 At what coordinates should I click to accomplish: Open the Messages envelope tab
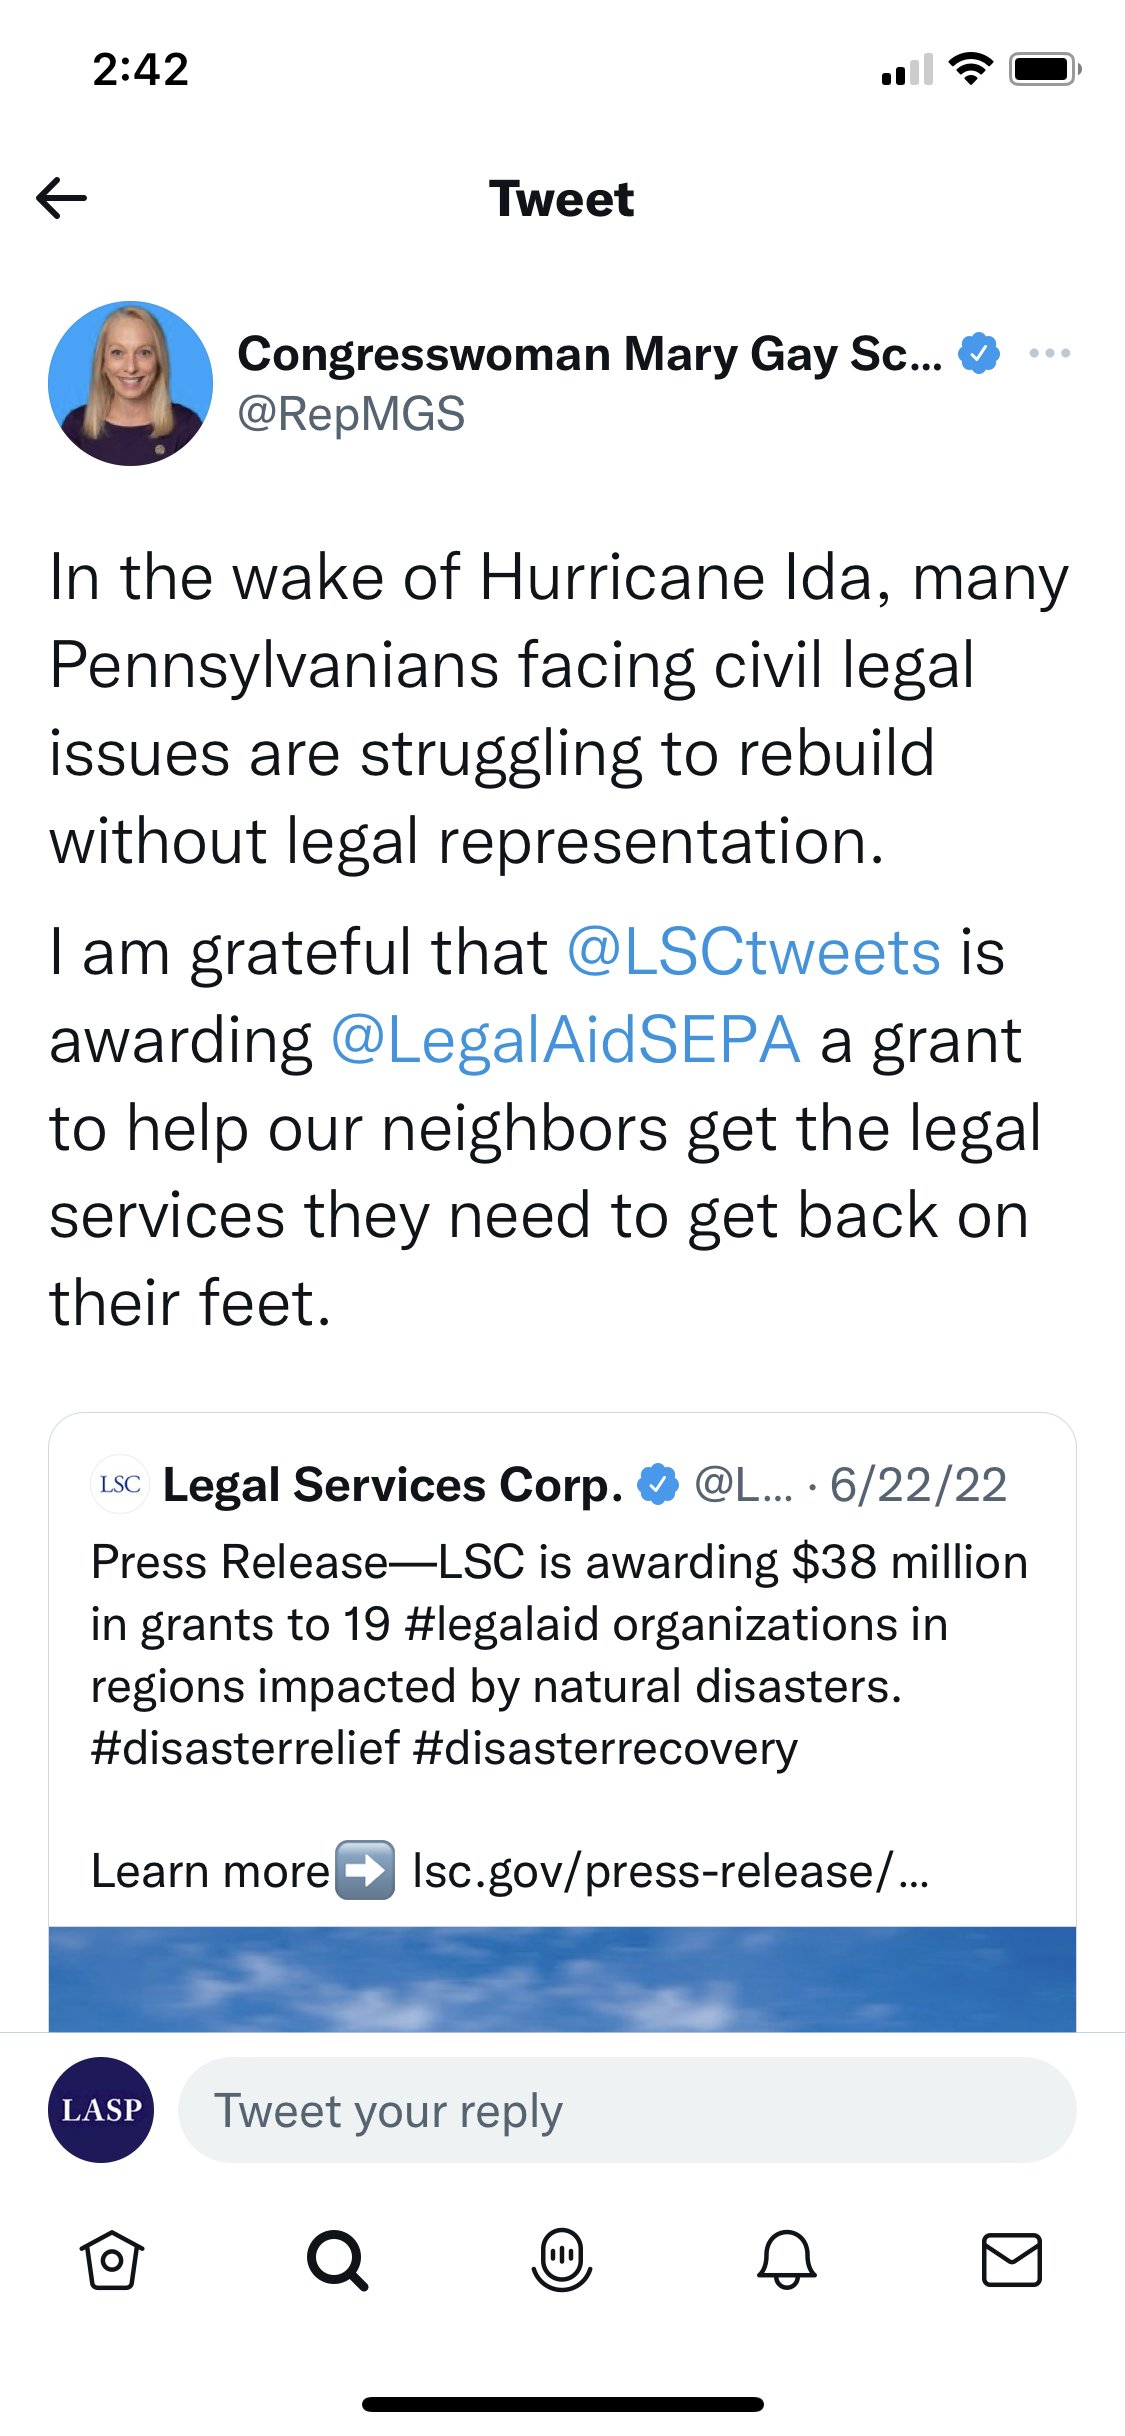(1012, 2260)
